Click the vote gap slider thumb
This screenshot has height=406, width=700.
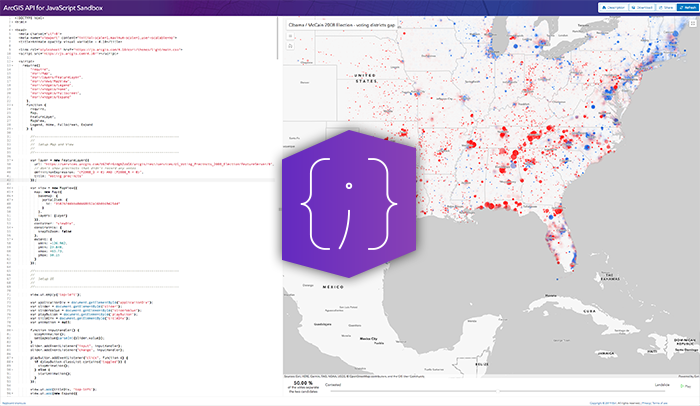(x=498, y=391)
